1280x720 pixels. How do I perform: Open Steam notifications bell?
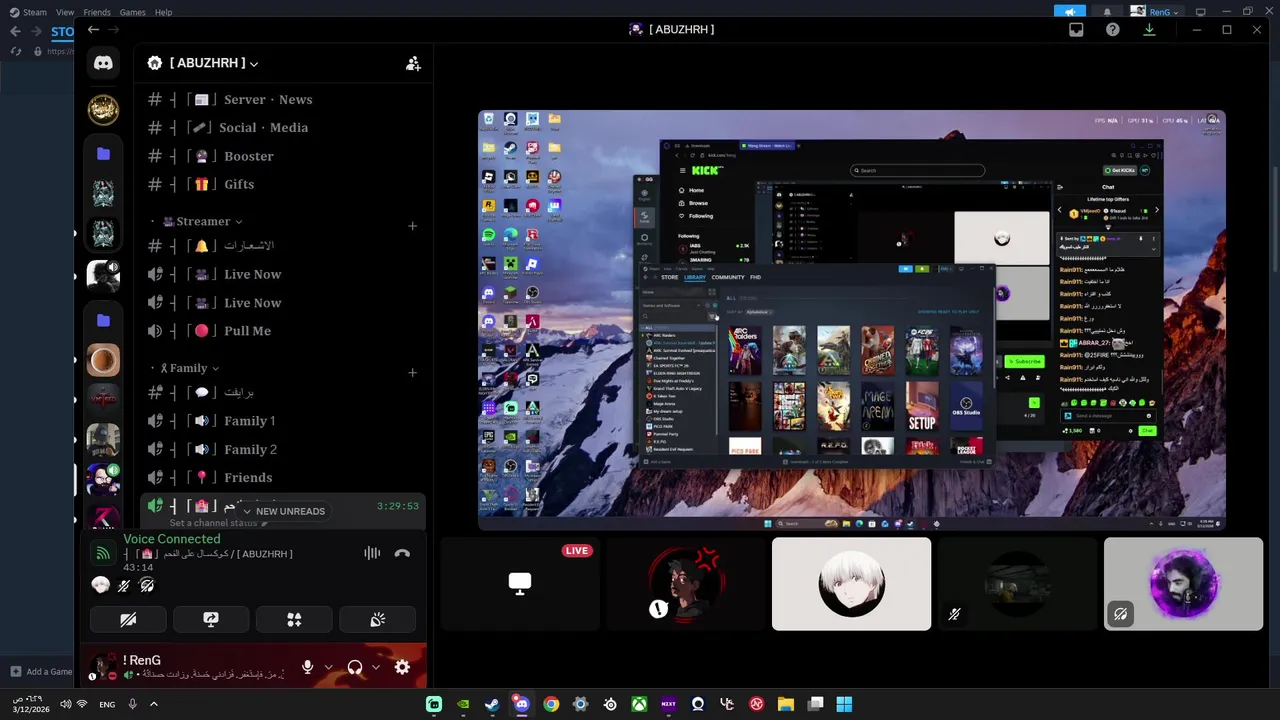pos(1107,12)
